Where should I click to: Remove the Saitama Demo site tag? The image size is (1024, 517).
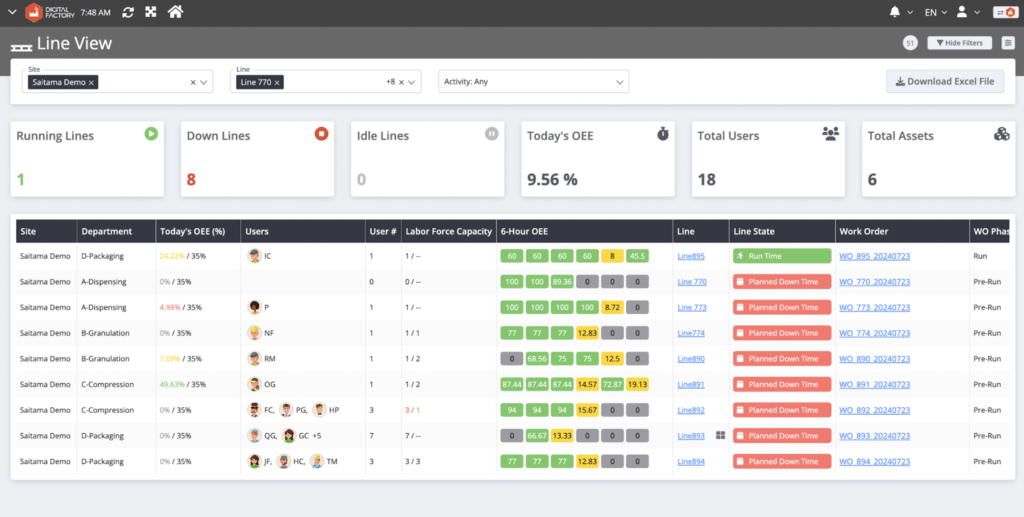pyautogui.click(x=92, y=82)
